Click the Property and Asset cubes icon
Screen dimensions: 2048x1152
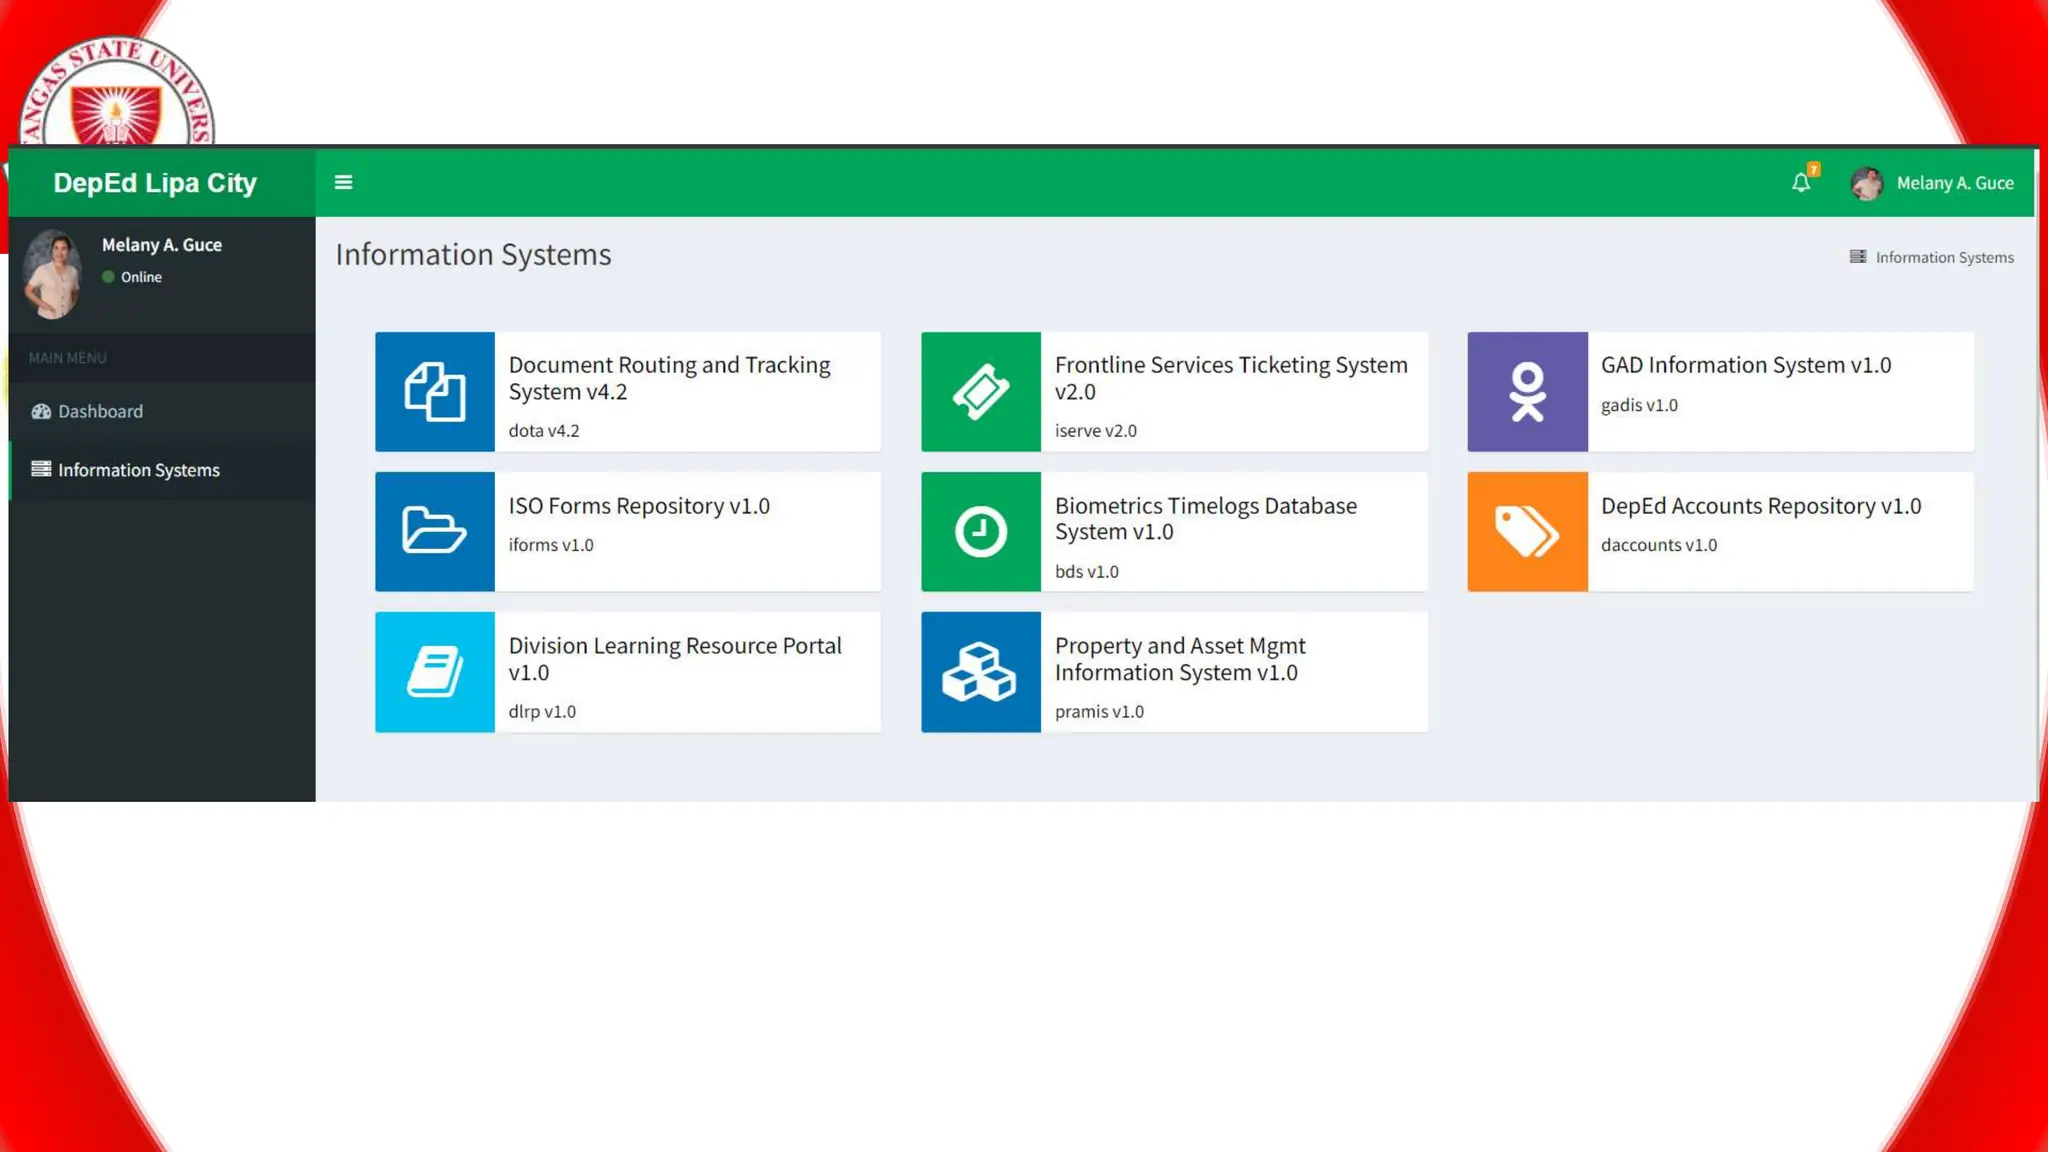(980, 671)
